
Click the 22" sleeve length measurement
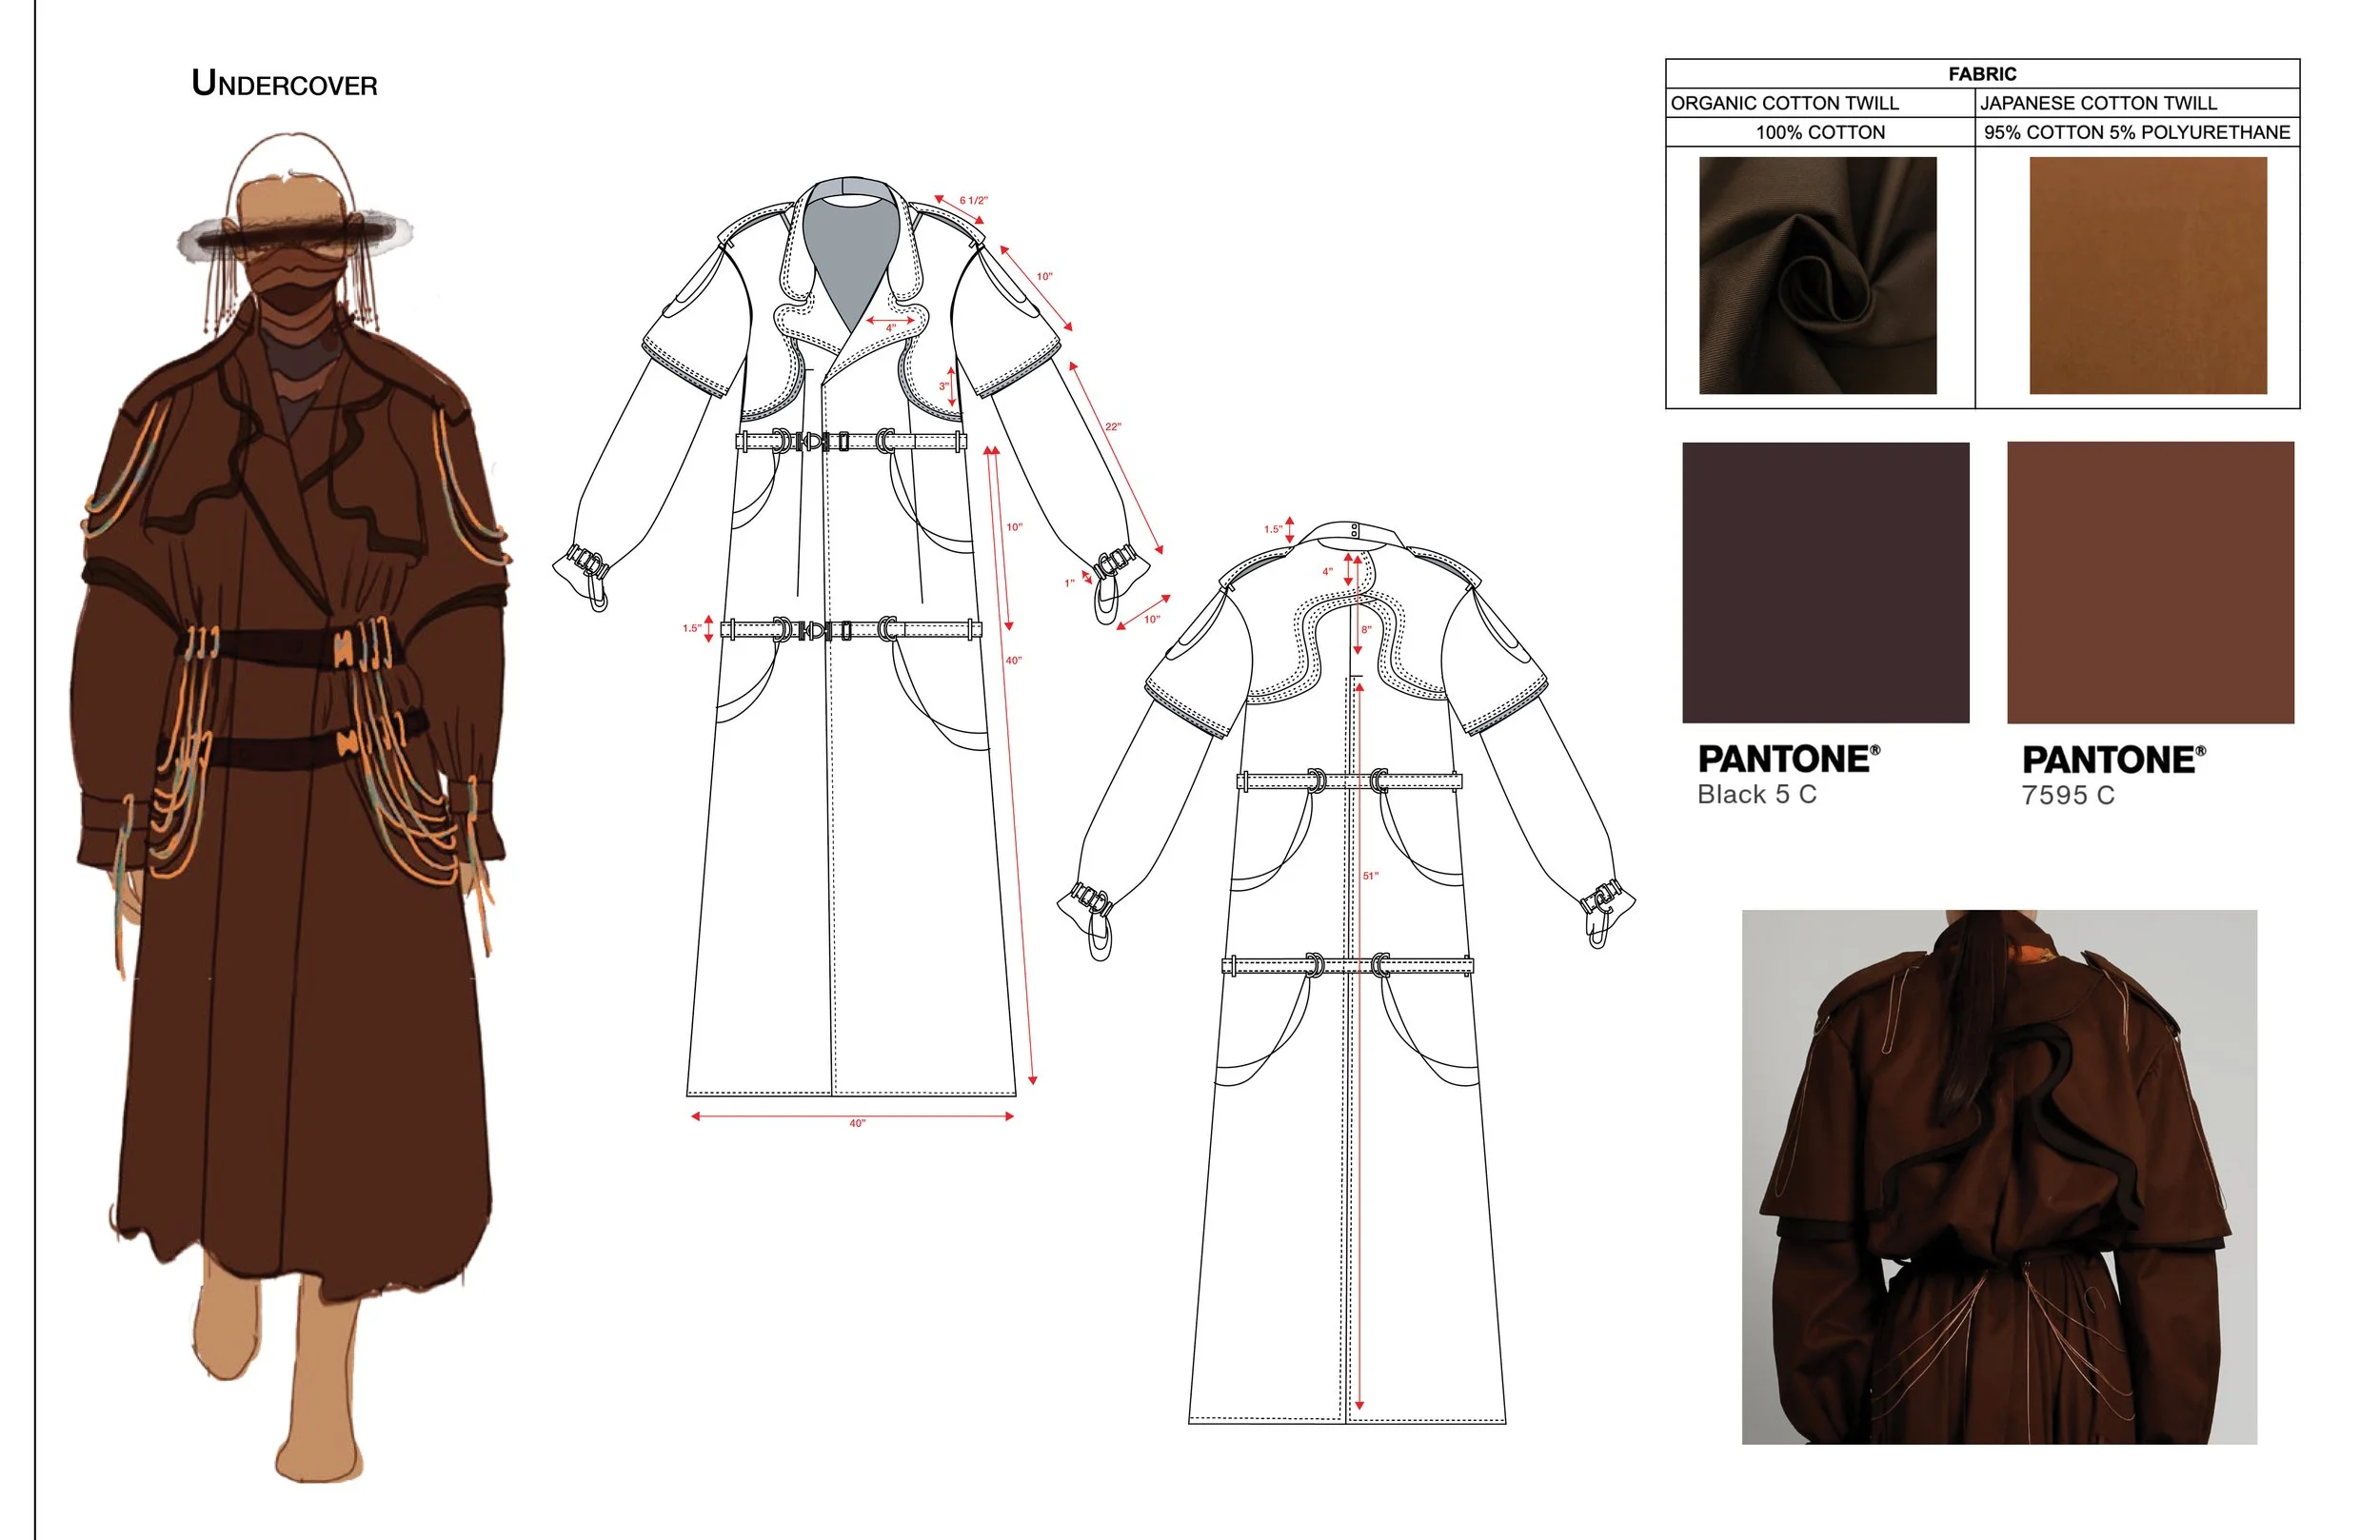coord(1113,427)
